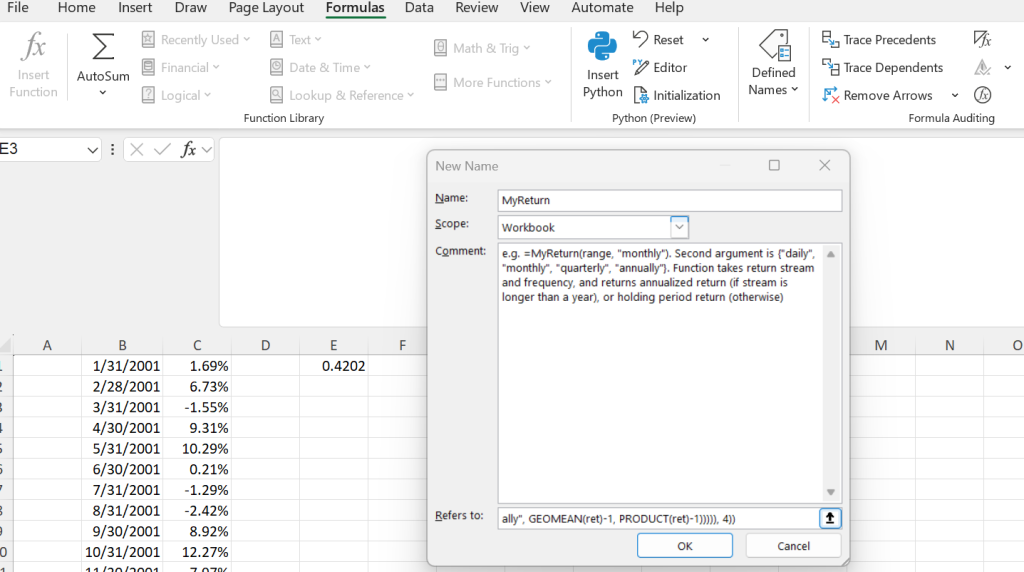Click the Python Reset icon
The width and height of the screenshot is (1024, 572).
641,40
